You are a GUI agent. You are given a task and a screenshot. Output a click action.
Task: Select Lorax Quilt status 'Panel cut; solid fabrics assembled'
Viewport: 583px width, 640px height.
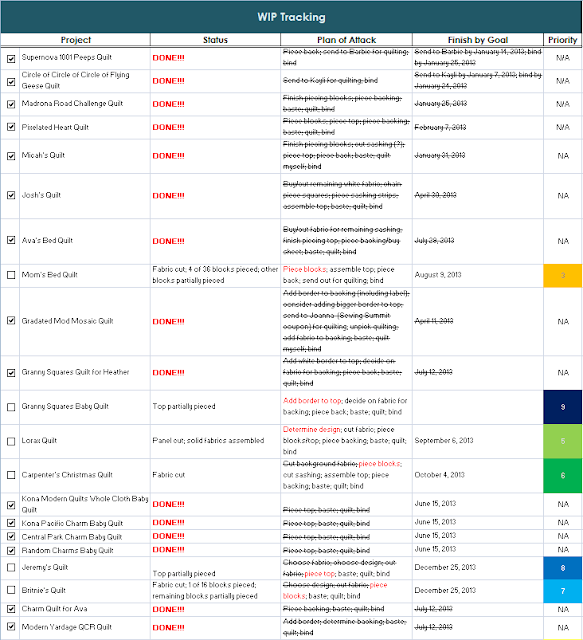(215, 441)
